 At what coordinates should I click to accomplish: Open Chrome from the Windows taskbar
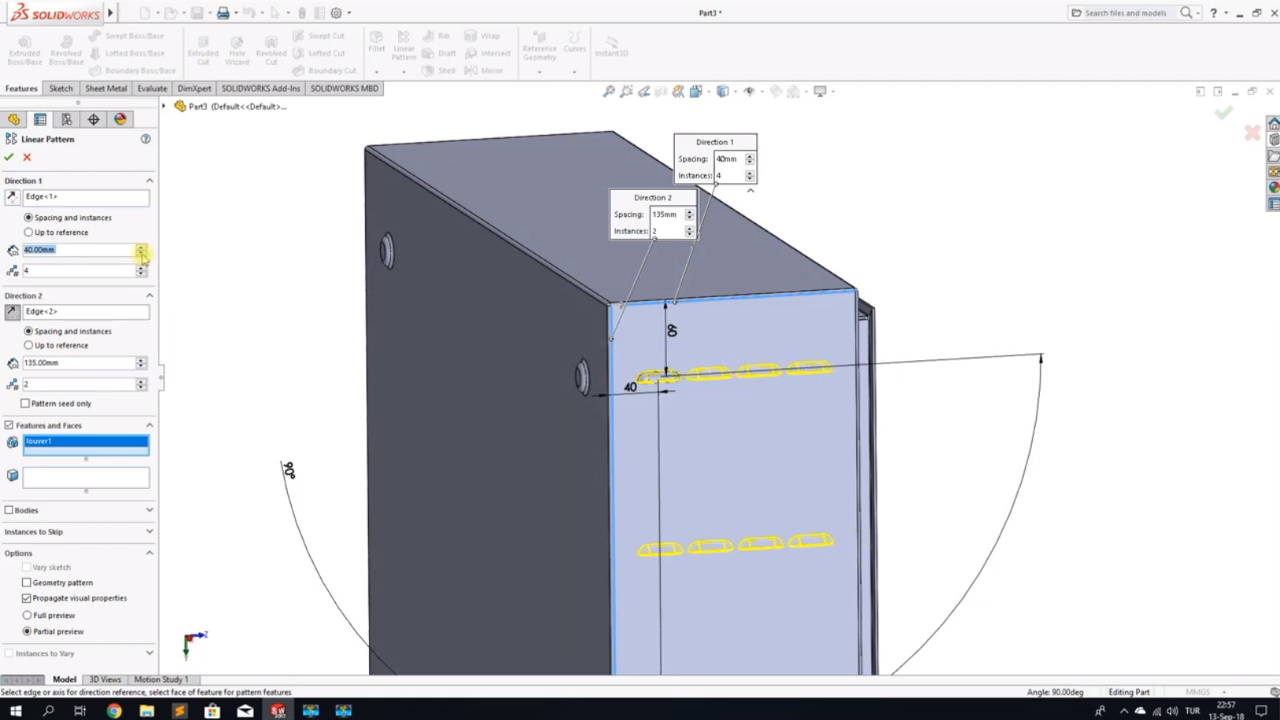pyautogui.click(x=114, y=711)
